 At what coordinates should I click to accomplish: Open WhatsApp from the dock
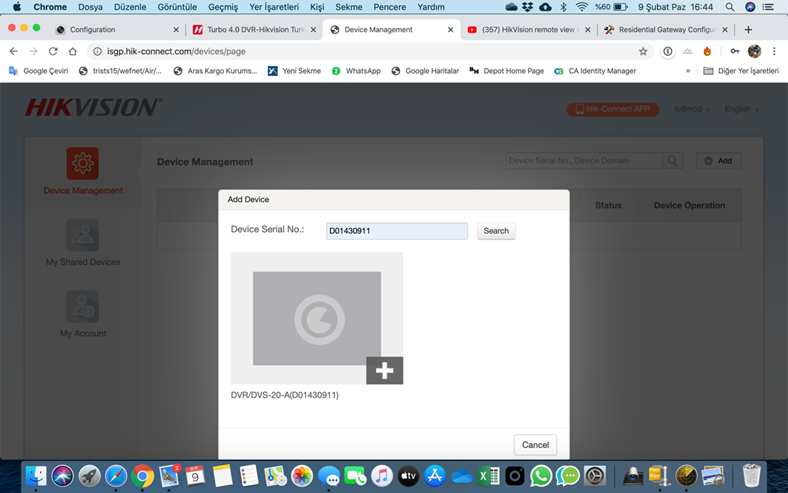(541, 476)
